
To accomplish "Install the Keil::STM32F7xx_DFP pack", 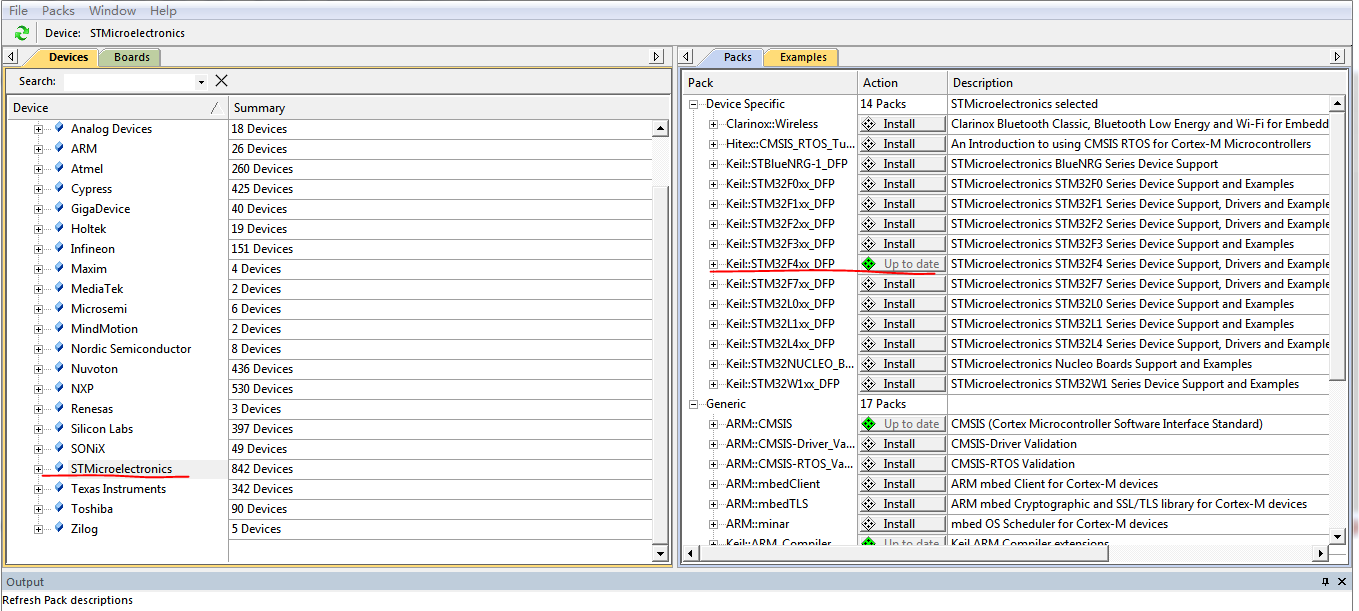I will click(901, 284).
